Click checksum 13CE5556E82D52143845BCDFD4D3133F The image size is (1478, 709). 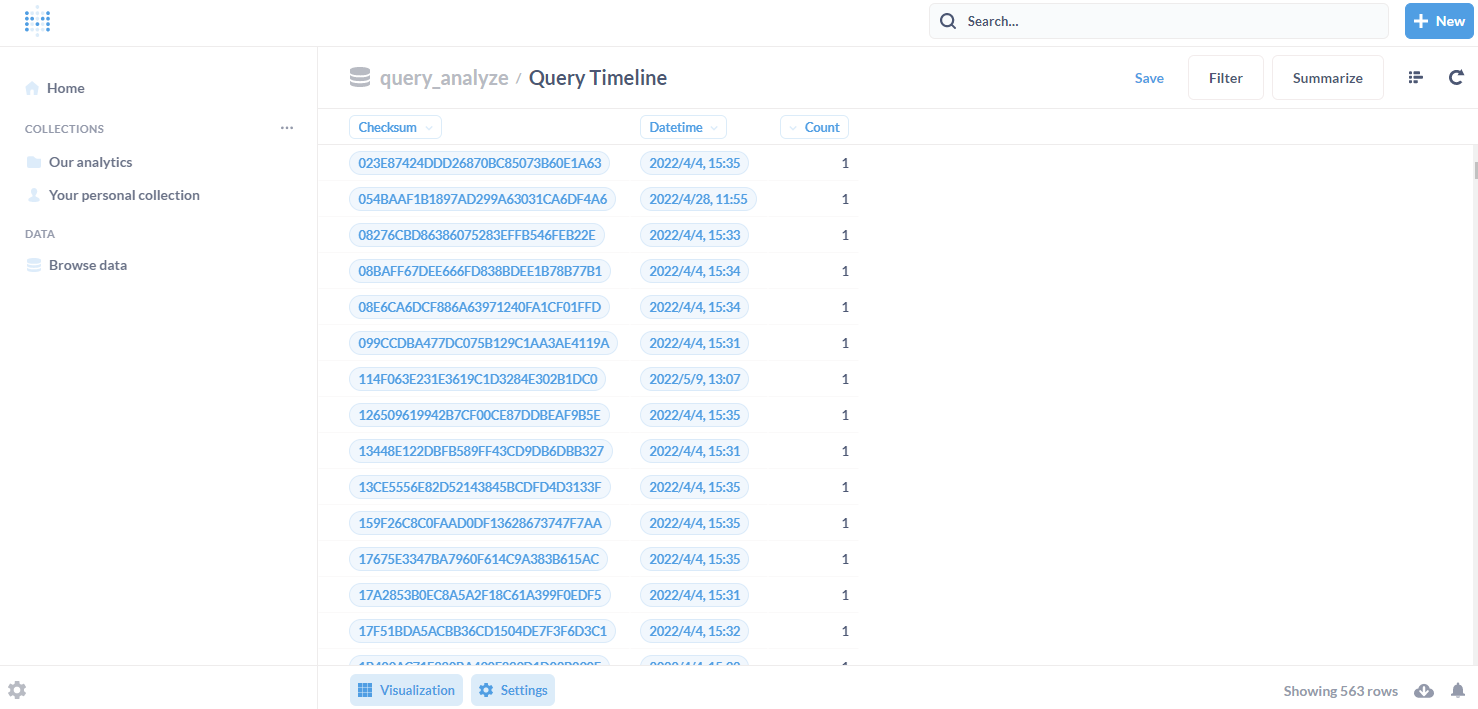480,487
